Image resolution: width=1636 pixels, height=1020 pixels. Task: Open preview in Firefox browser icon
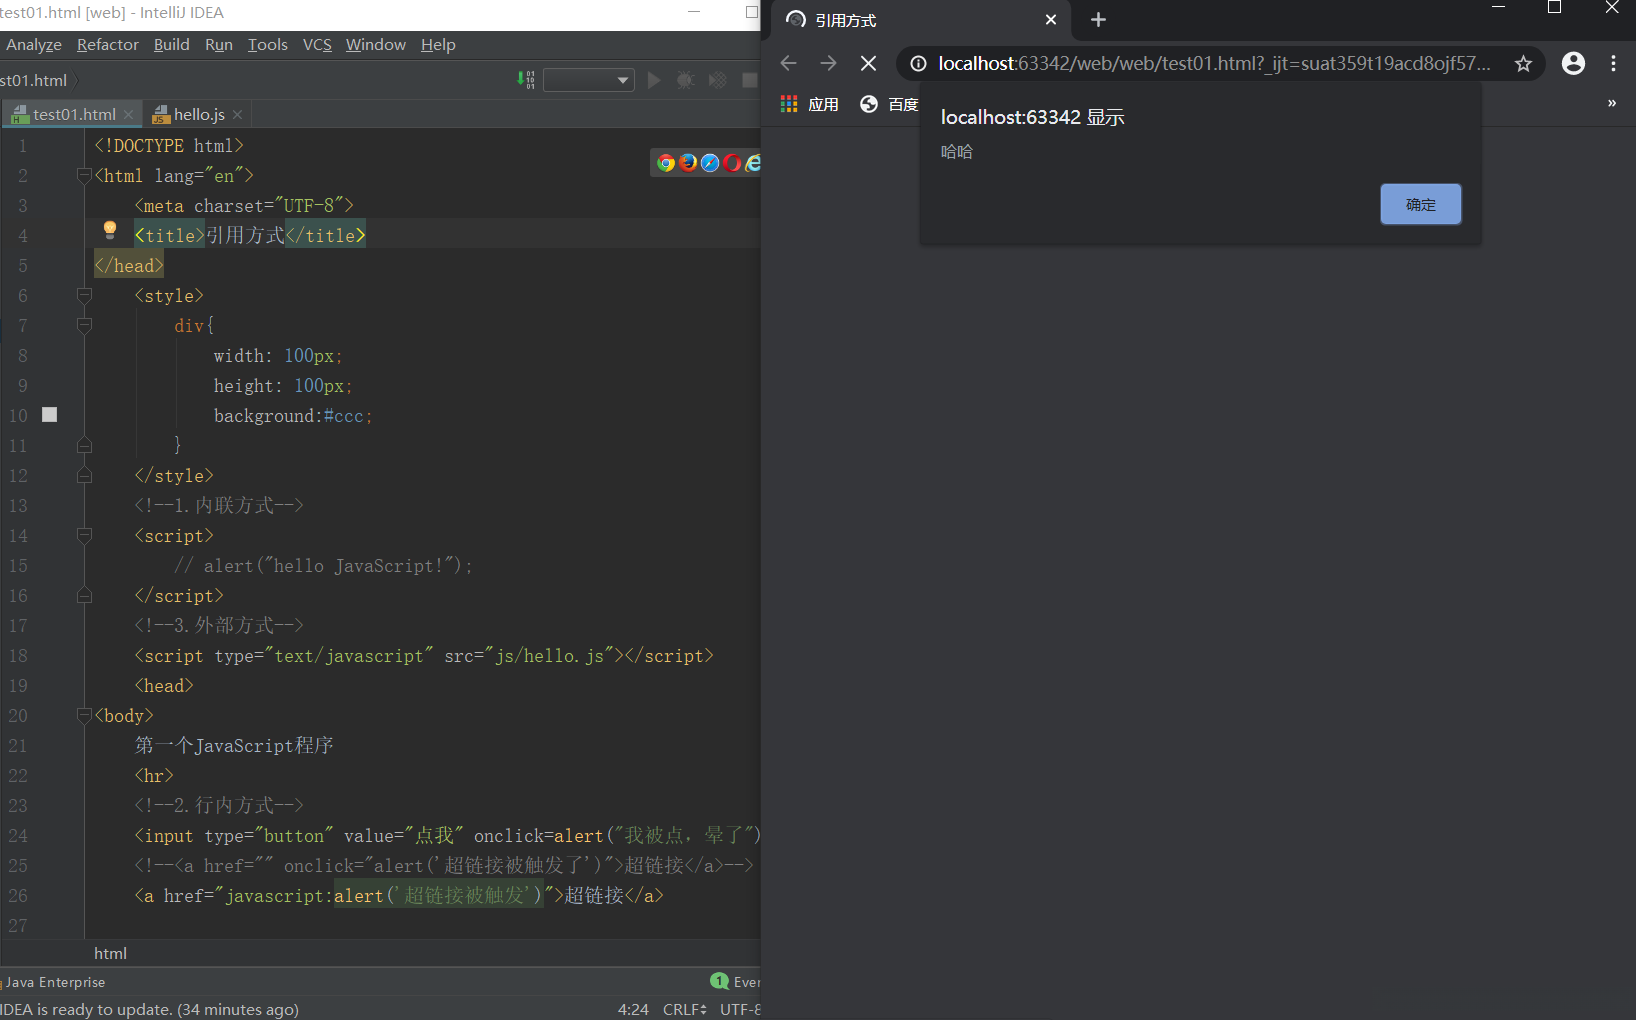(x=688, y=163)
